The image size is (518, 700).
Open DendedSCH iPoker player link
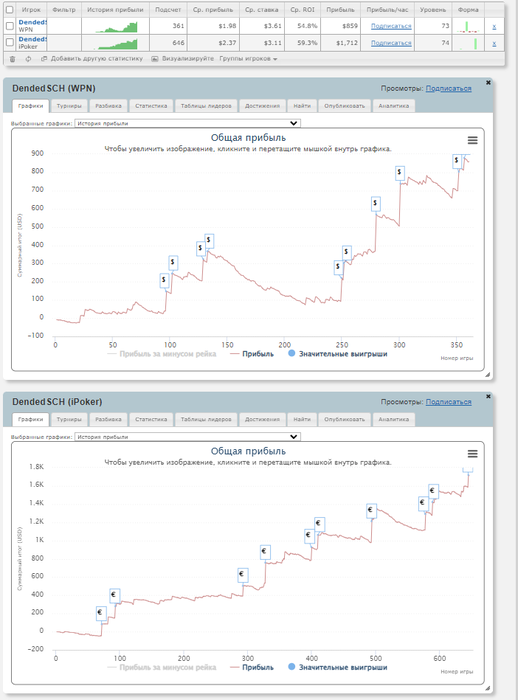(x=33, y=39)
